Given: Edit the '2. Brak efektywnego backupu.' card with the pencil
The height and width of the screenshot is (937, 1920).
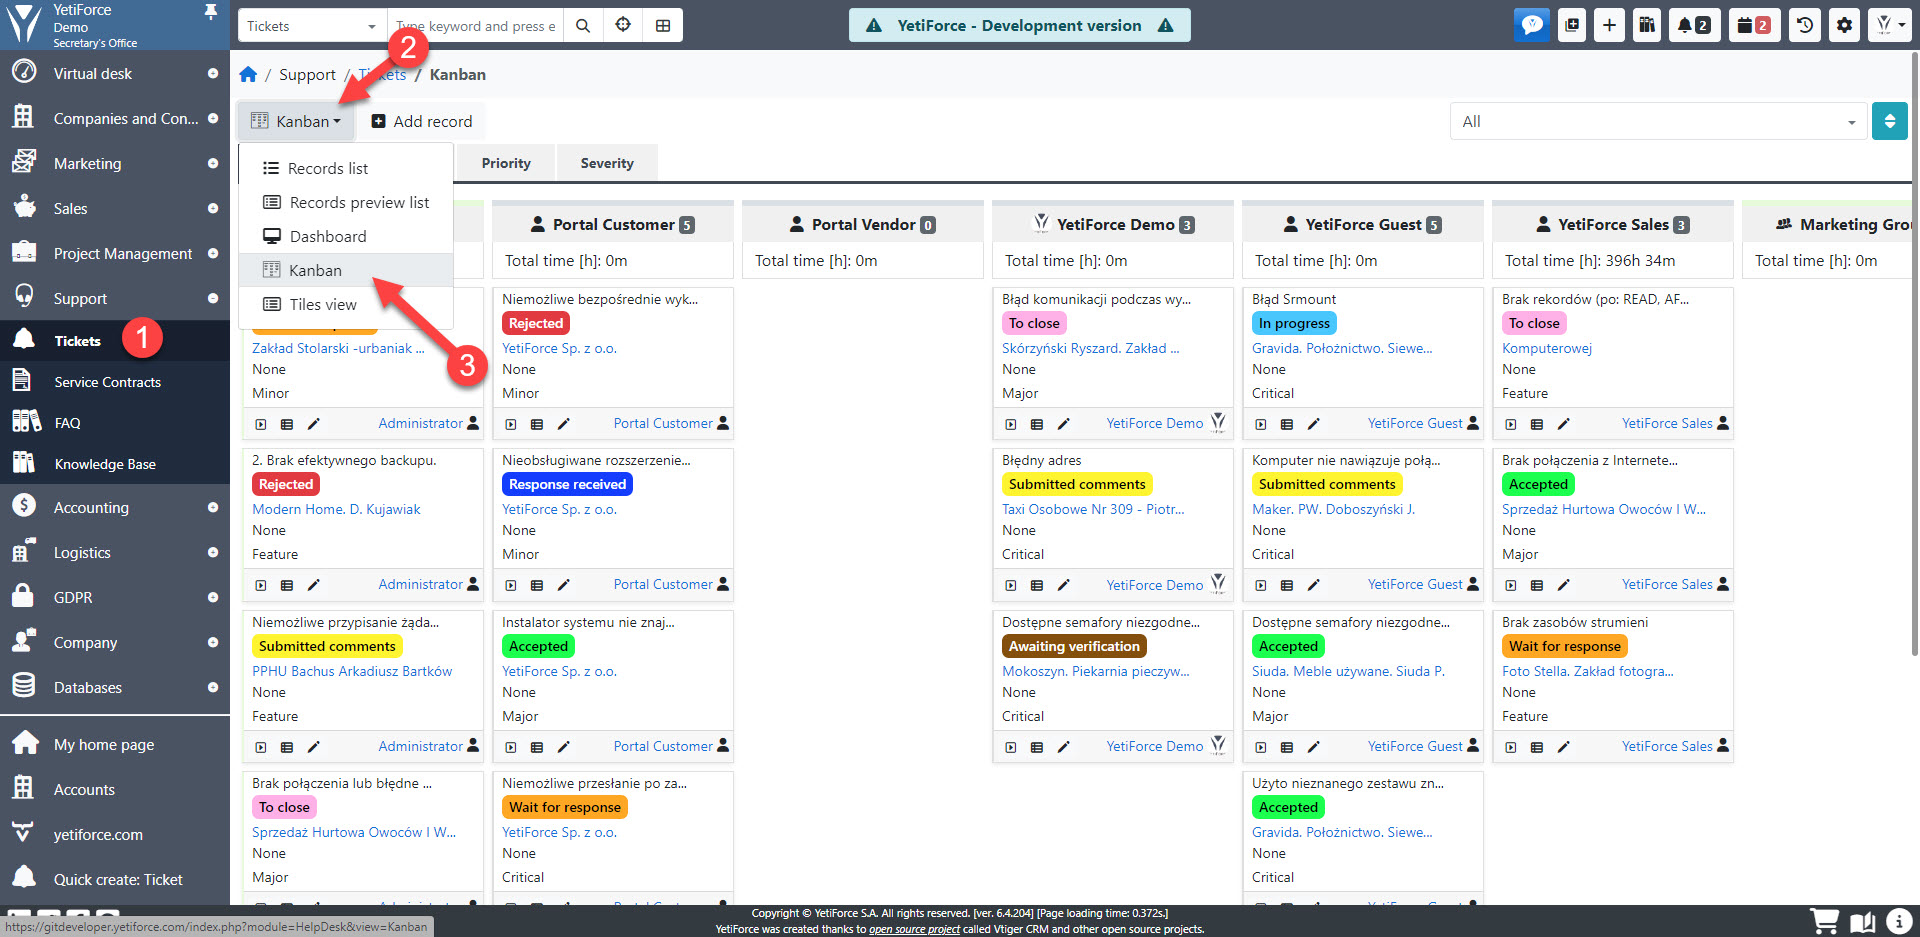Looking at the screenshot, I should click(313, 585).
